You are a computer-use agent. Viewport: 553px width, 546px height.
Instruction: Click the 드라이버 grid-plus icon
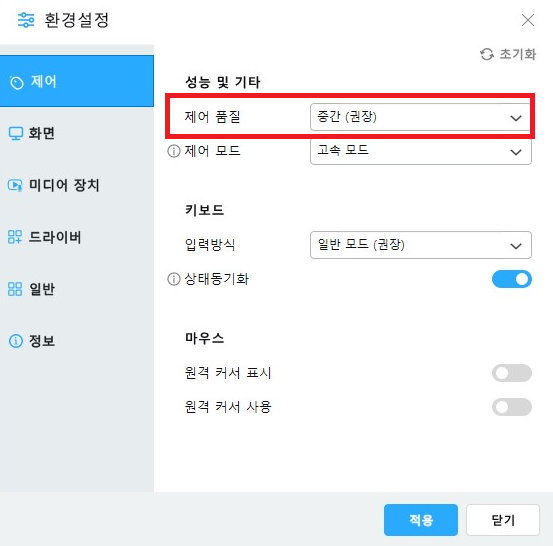click(15, 237)
